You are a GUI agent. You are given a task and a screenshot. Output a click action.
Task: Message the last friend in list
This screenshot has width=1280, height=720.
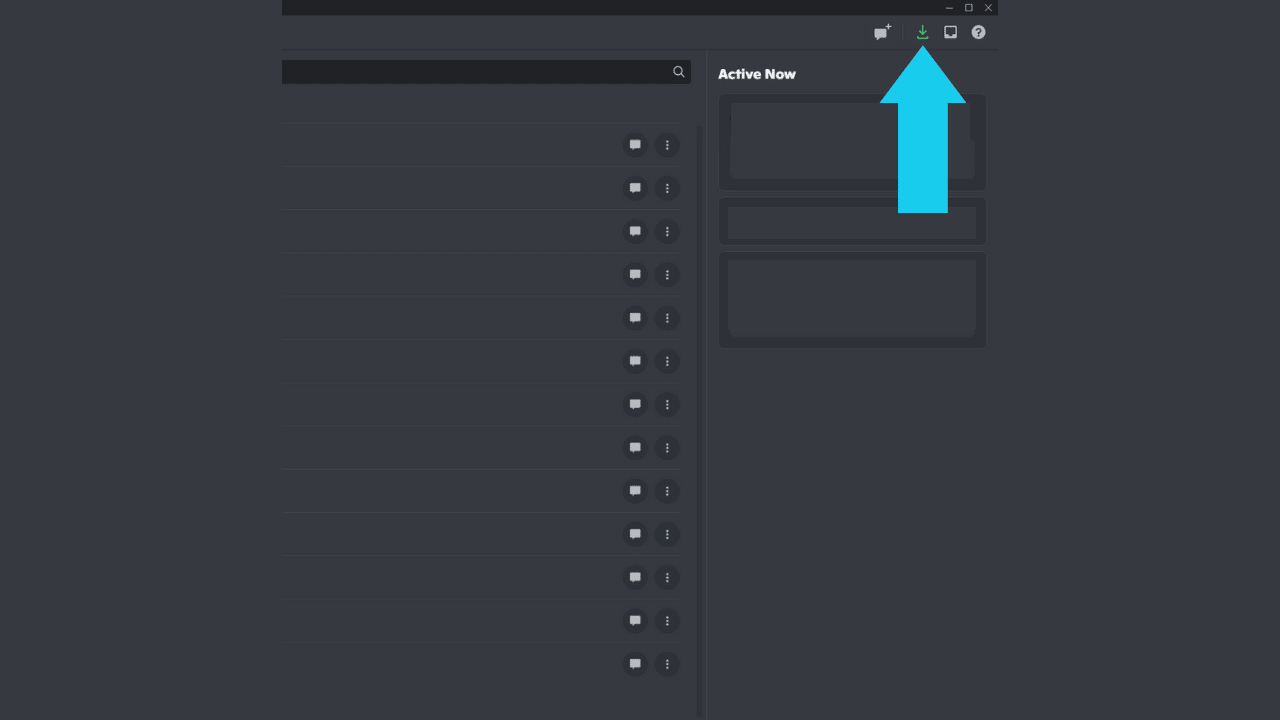click(x=635, y=664)
